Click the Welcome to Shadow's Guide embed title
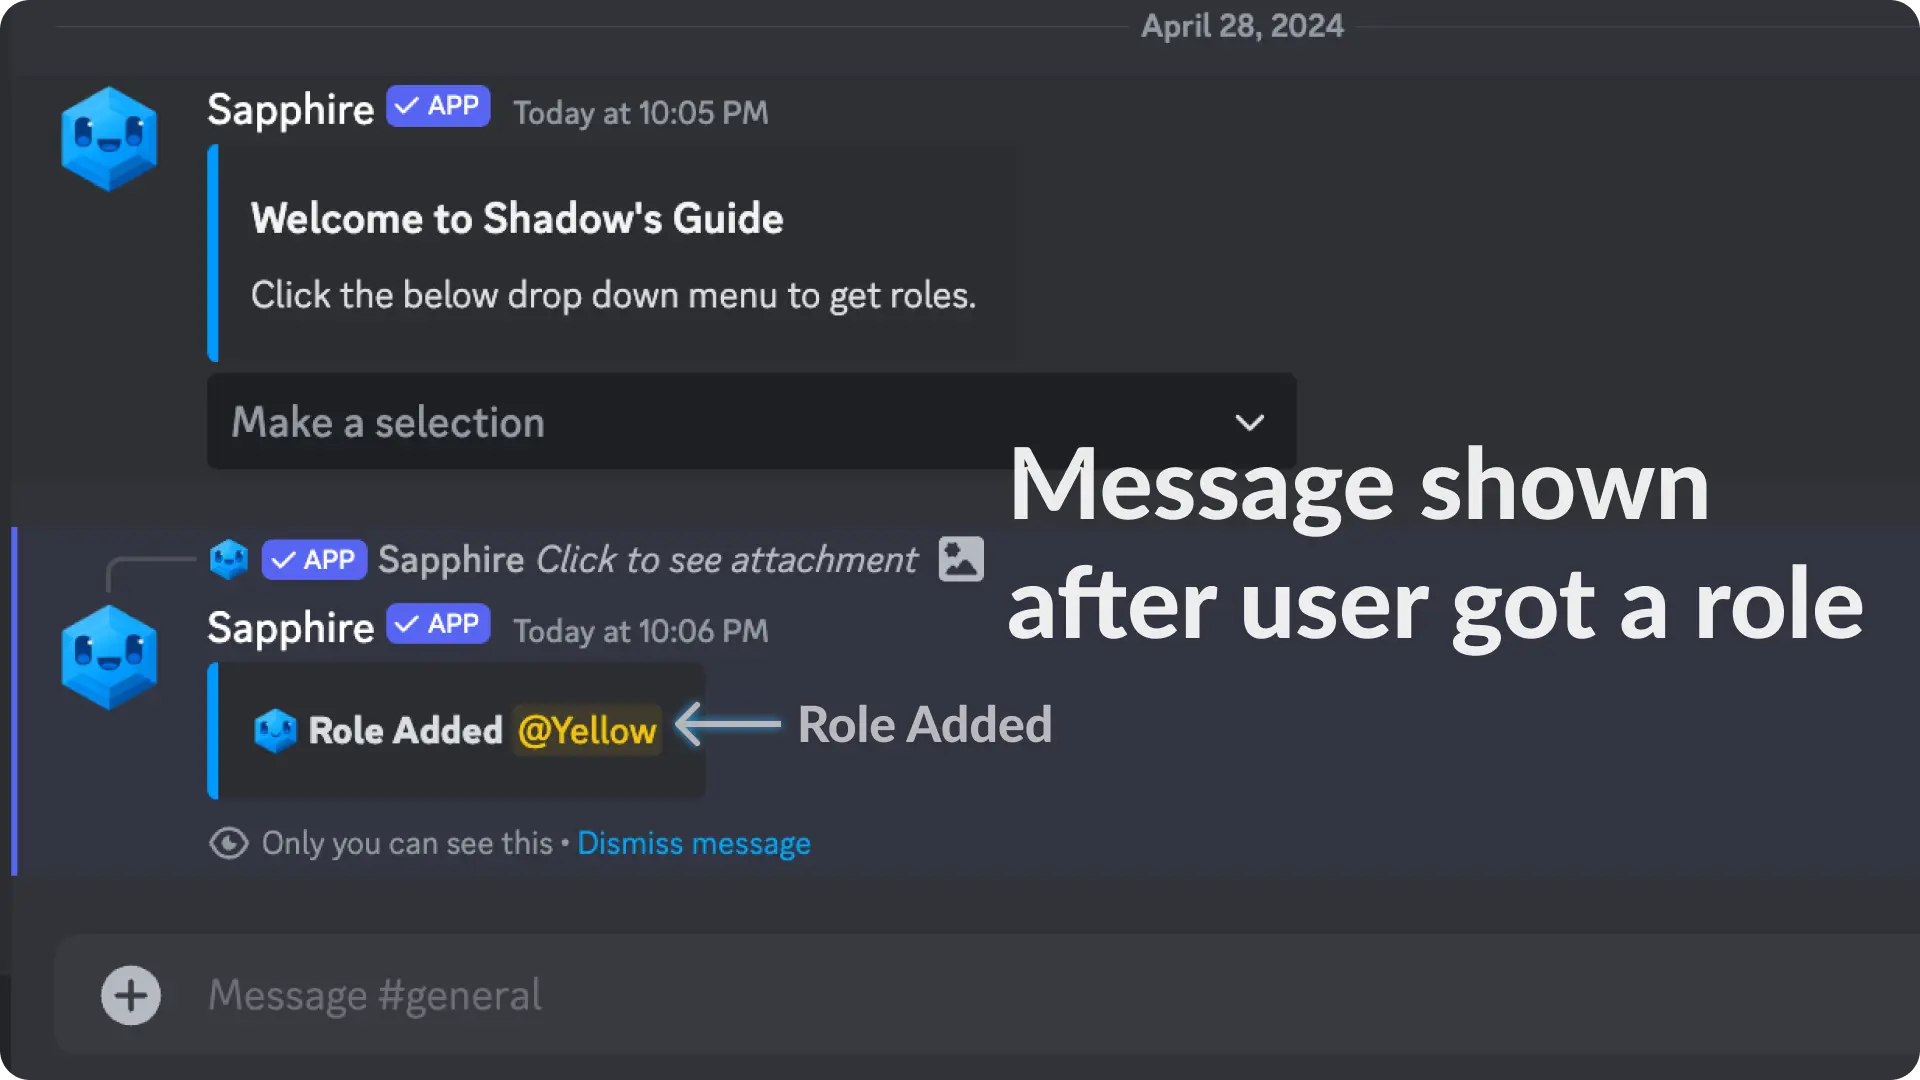 click(x=517, y=218)
